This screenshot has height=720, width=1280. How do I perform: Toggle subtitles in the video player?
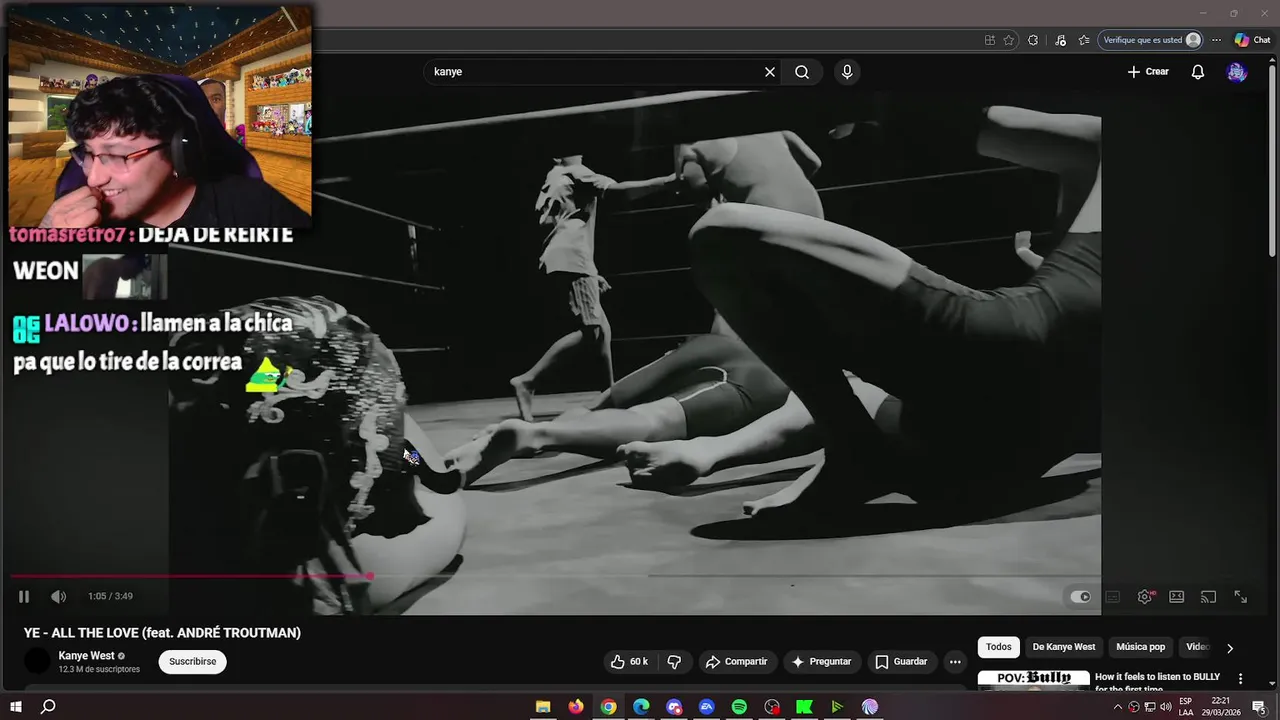(1113, 597)
